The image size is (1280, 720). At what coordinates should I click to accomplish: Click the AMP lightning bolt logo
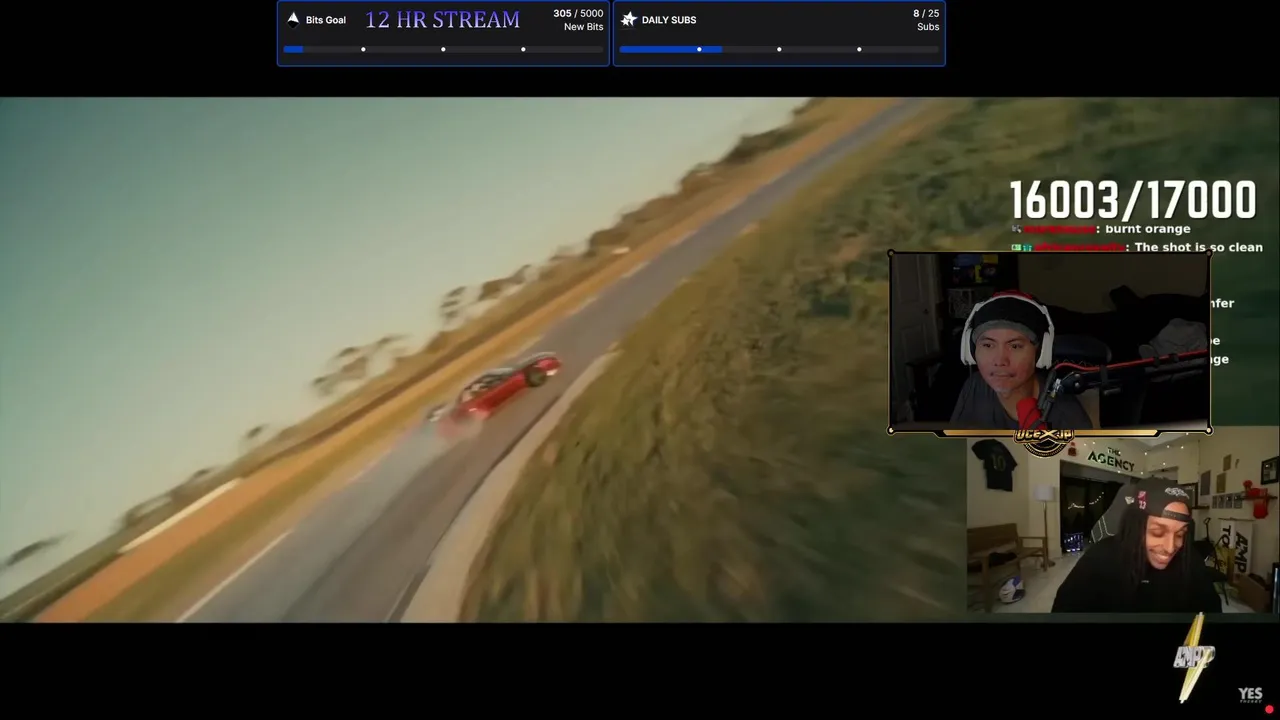click(x=1195, y=658)
